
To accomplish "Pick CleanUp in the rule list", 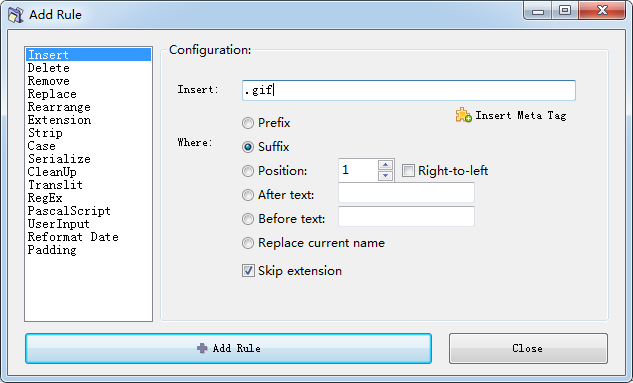I will click(x=88, y=172).
